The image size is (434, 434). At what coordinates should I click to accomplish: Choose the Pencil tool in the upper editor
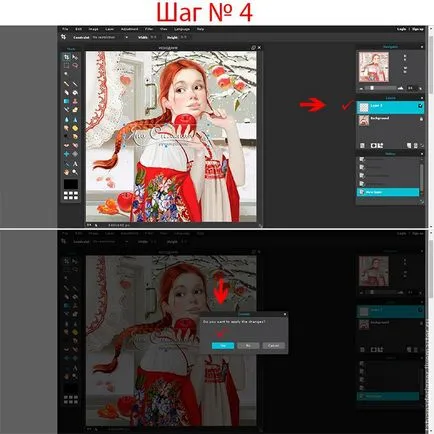66,84
